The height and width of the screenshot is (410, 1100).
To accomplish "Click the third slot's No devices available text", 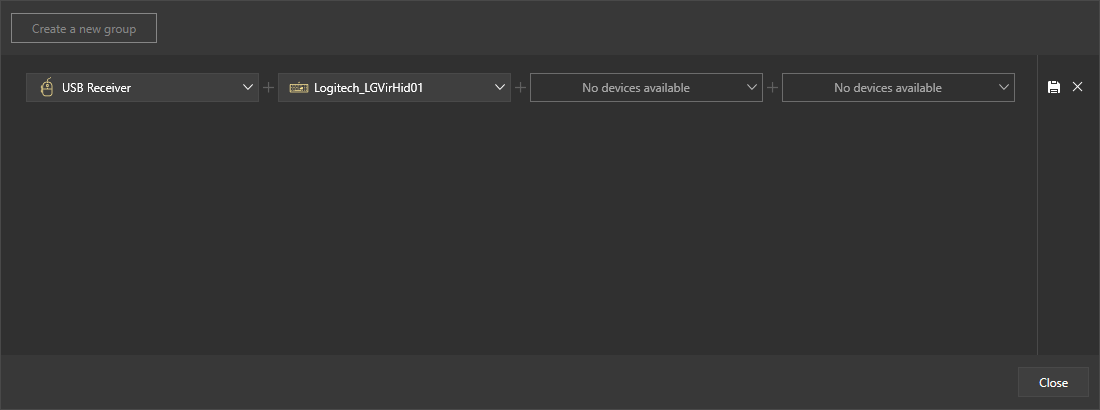I will pos(635,88).
